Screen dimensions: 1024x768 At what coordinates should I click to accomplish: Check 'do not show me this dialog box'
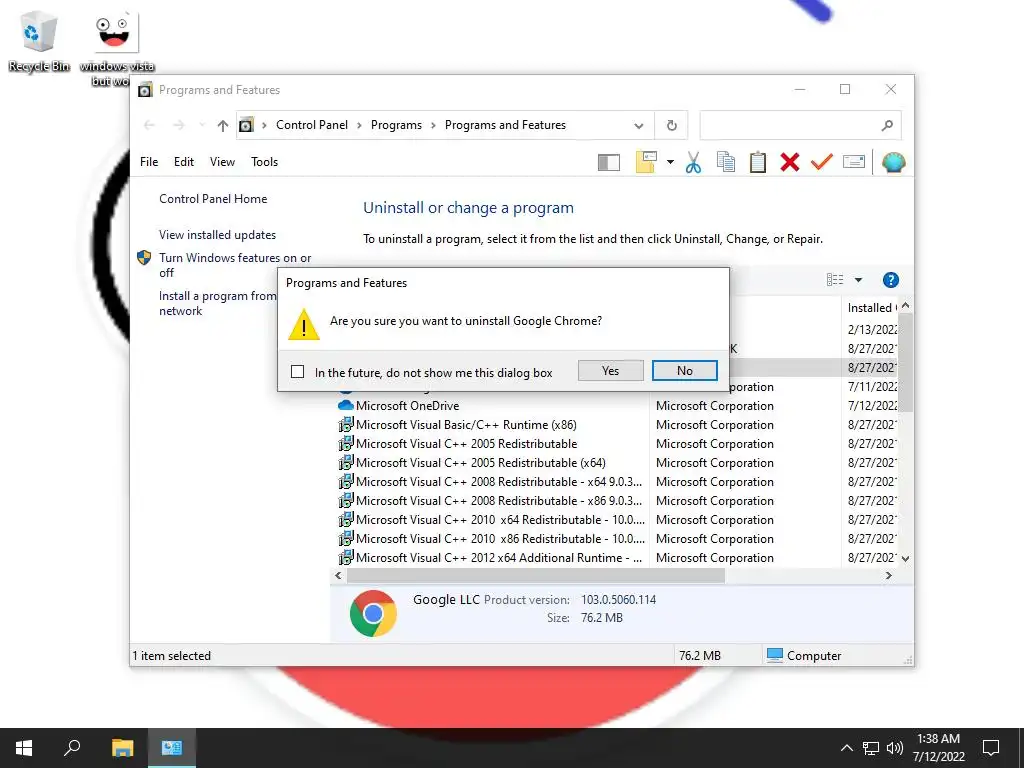(x=297, y=372)
